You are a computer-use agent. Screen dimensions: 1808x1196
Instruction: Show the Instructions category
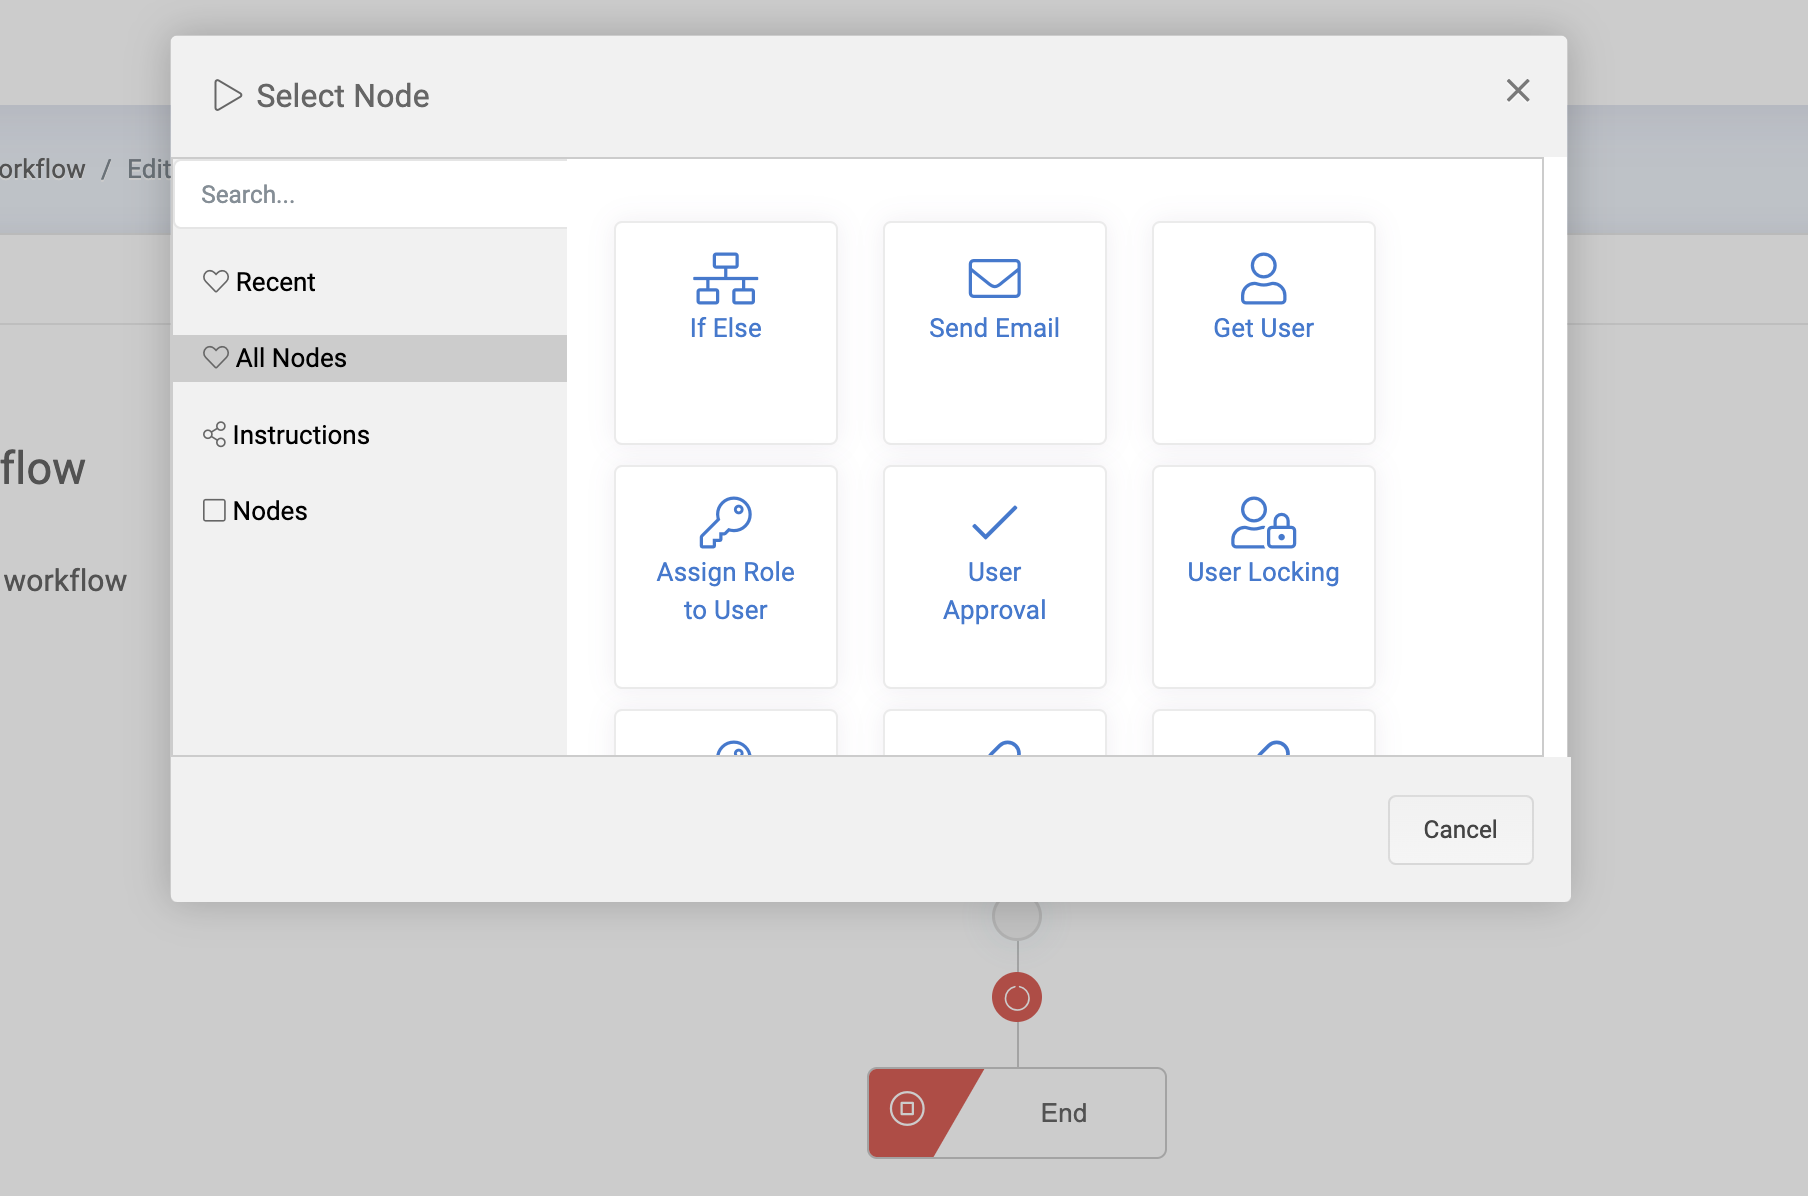coord(300,435)
